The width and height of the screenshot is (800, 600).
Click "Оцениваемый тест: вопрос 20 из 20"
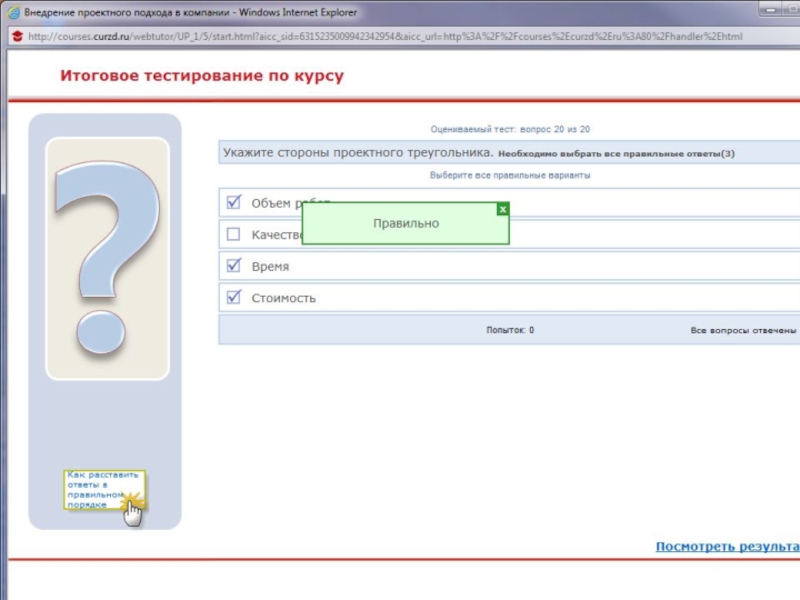coord(510,129)
